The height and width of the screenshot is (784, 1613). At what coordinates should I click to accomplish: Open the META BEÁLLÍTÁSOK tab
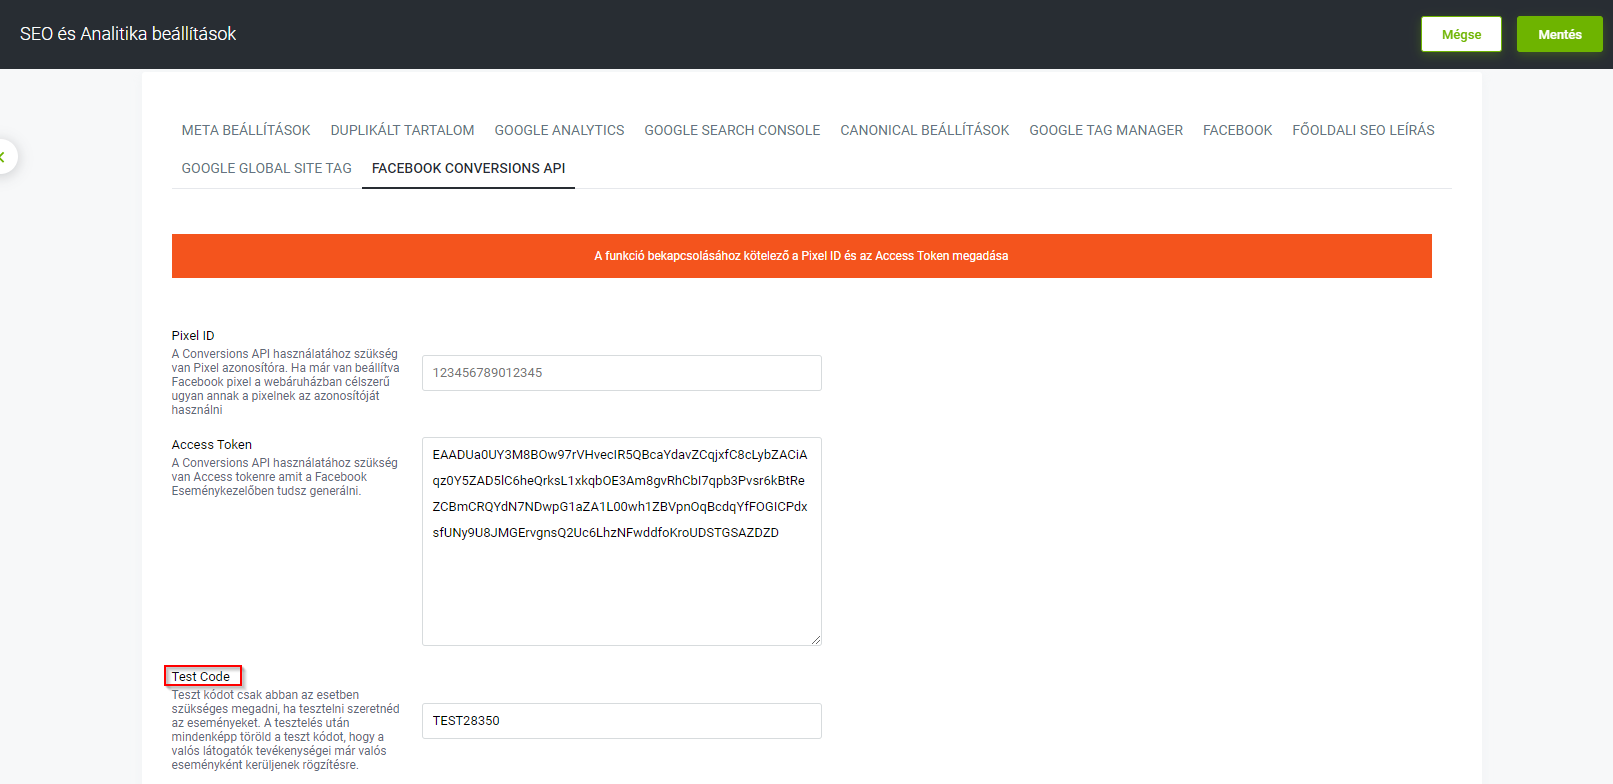[246, 130]
